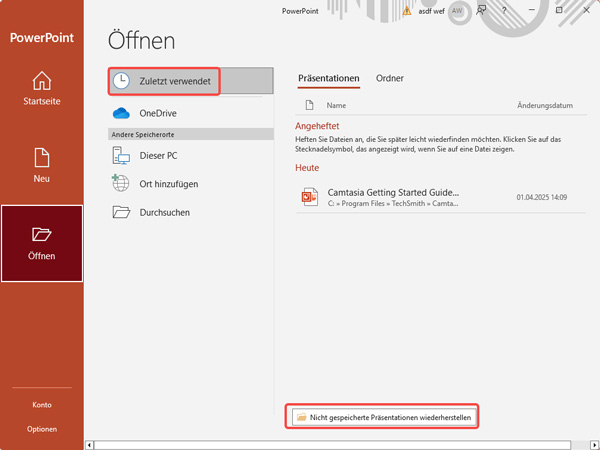The width and height of the screenshot is (600, 450).
Task: Click file type column header icon
Action: [x=309, y=105]
